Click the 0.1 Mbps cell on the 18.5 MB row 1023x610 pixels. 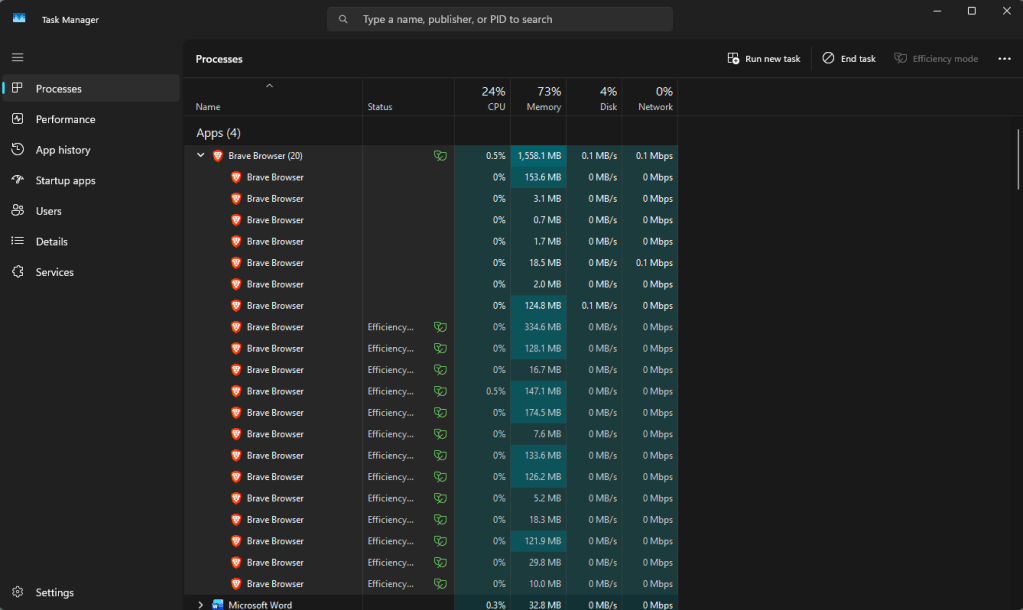(x=650, y=262)
